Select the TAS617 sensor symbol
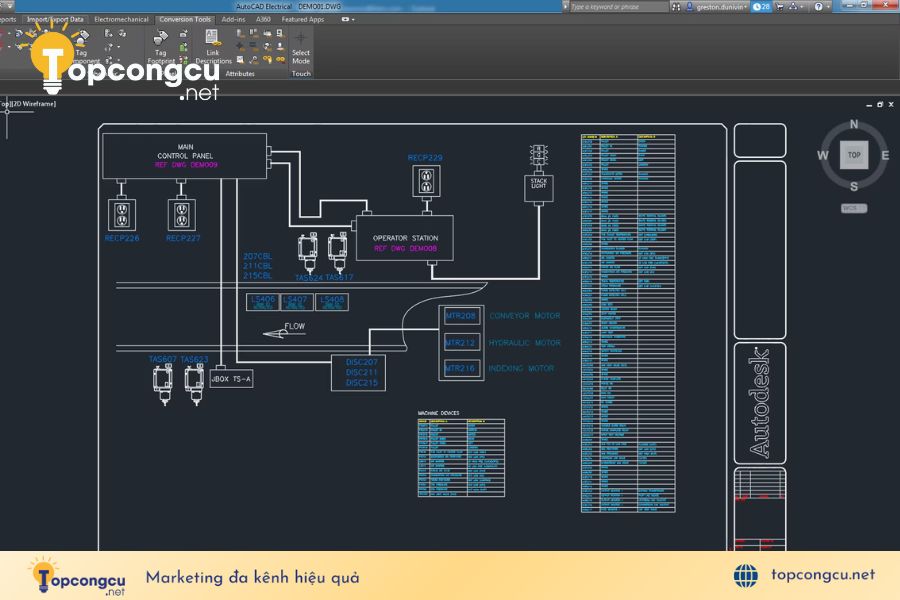This screenshot has width=900, height=600. [338, 253]
